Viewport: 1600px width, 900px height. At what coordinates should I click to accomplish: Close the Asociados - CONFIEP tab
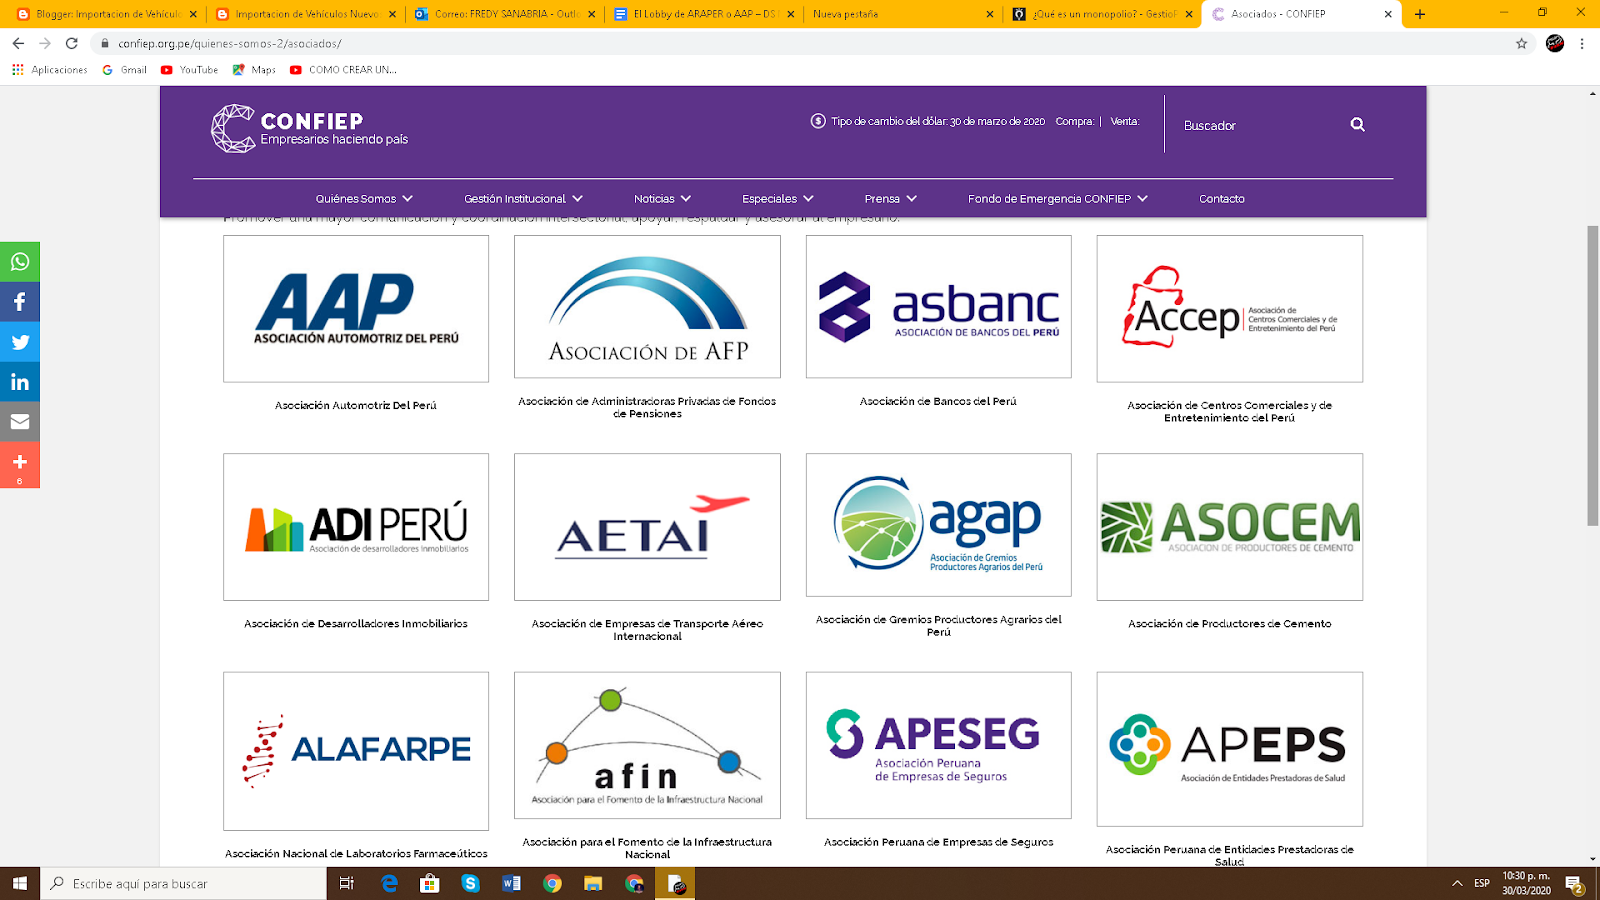coord(1388,14)
